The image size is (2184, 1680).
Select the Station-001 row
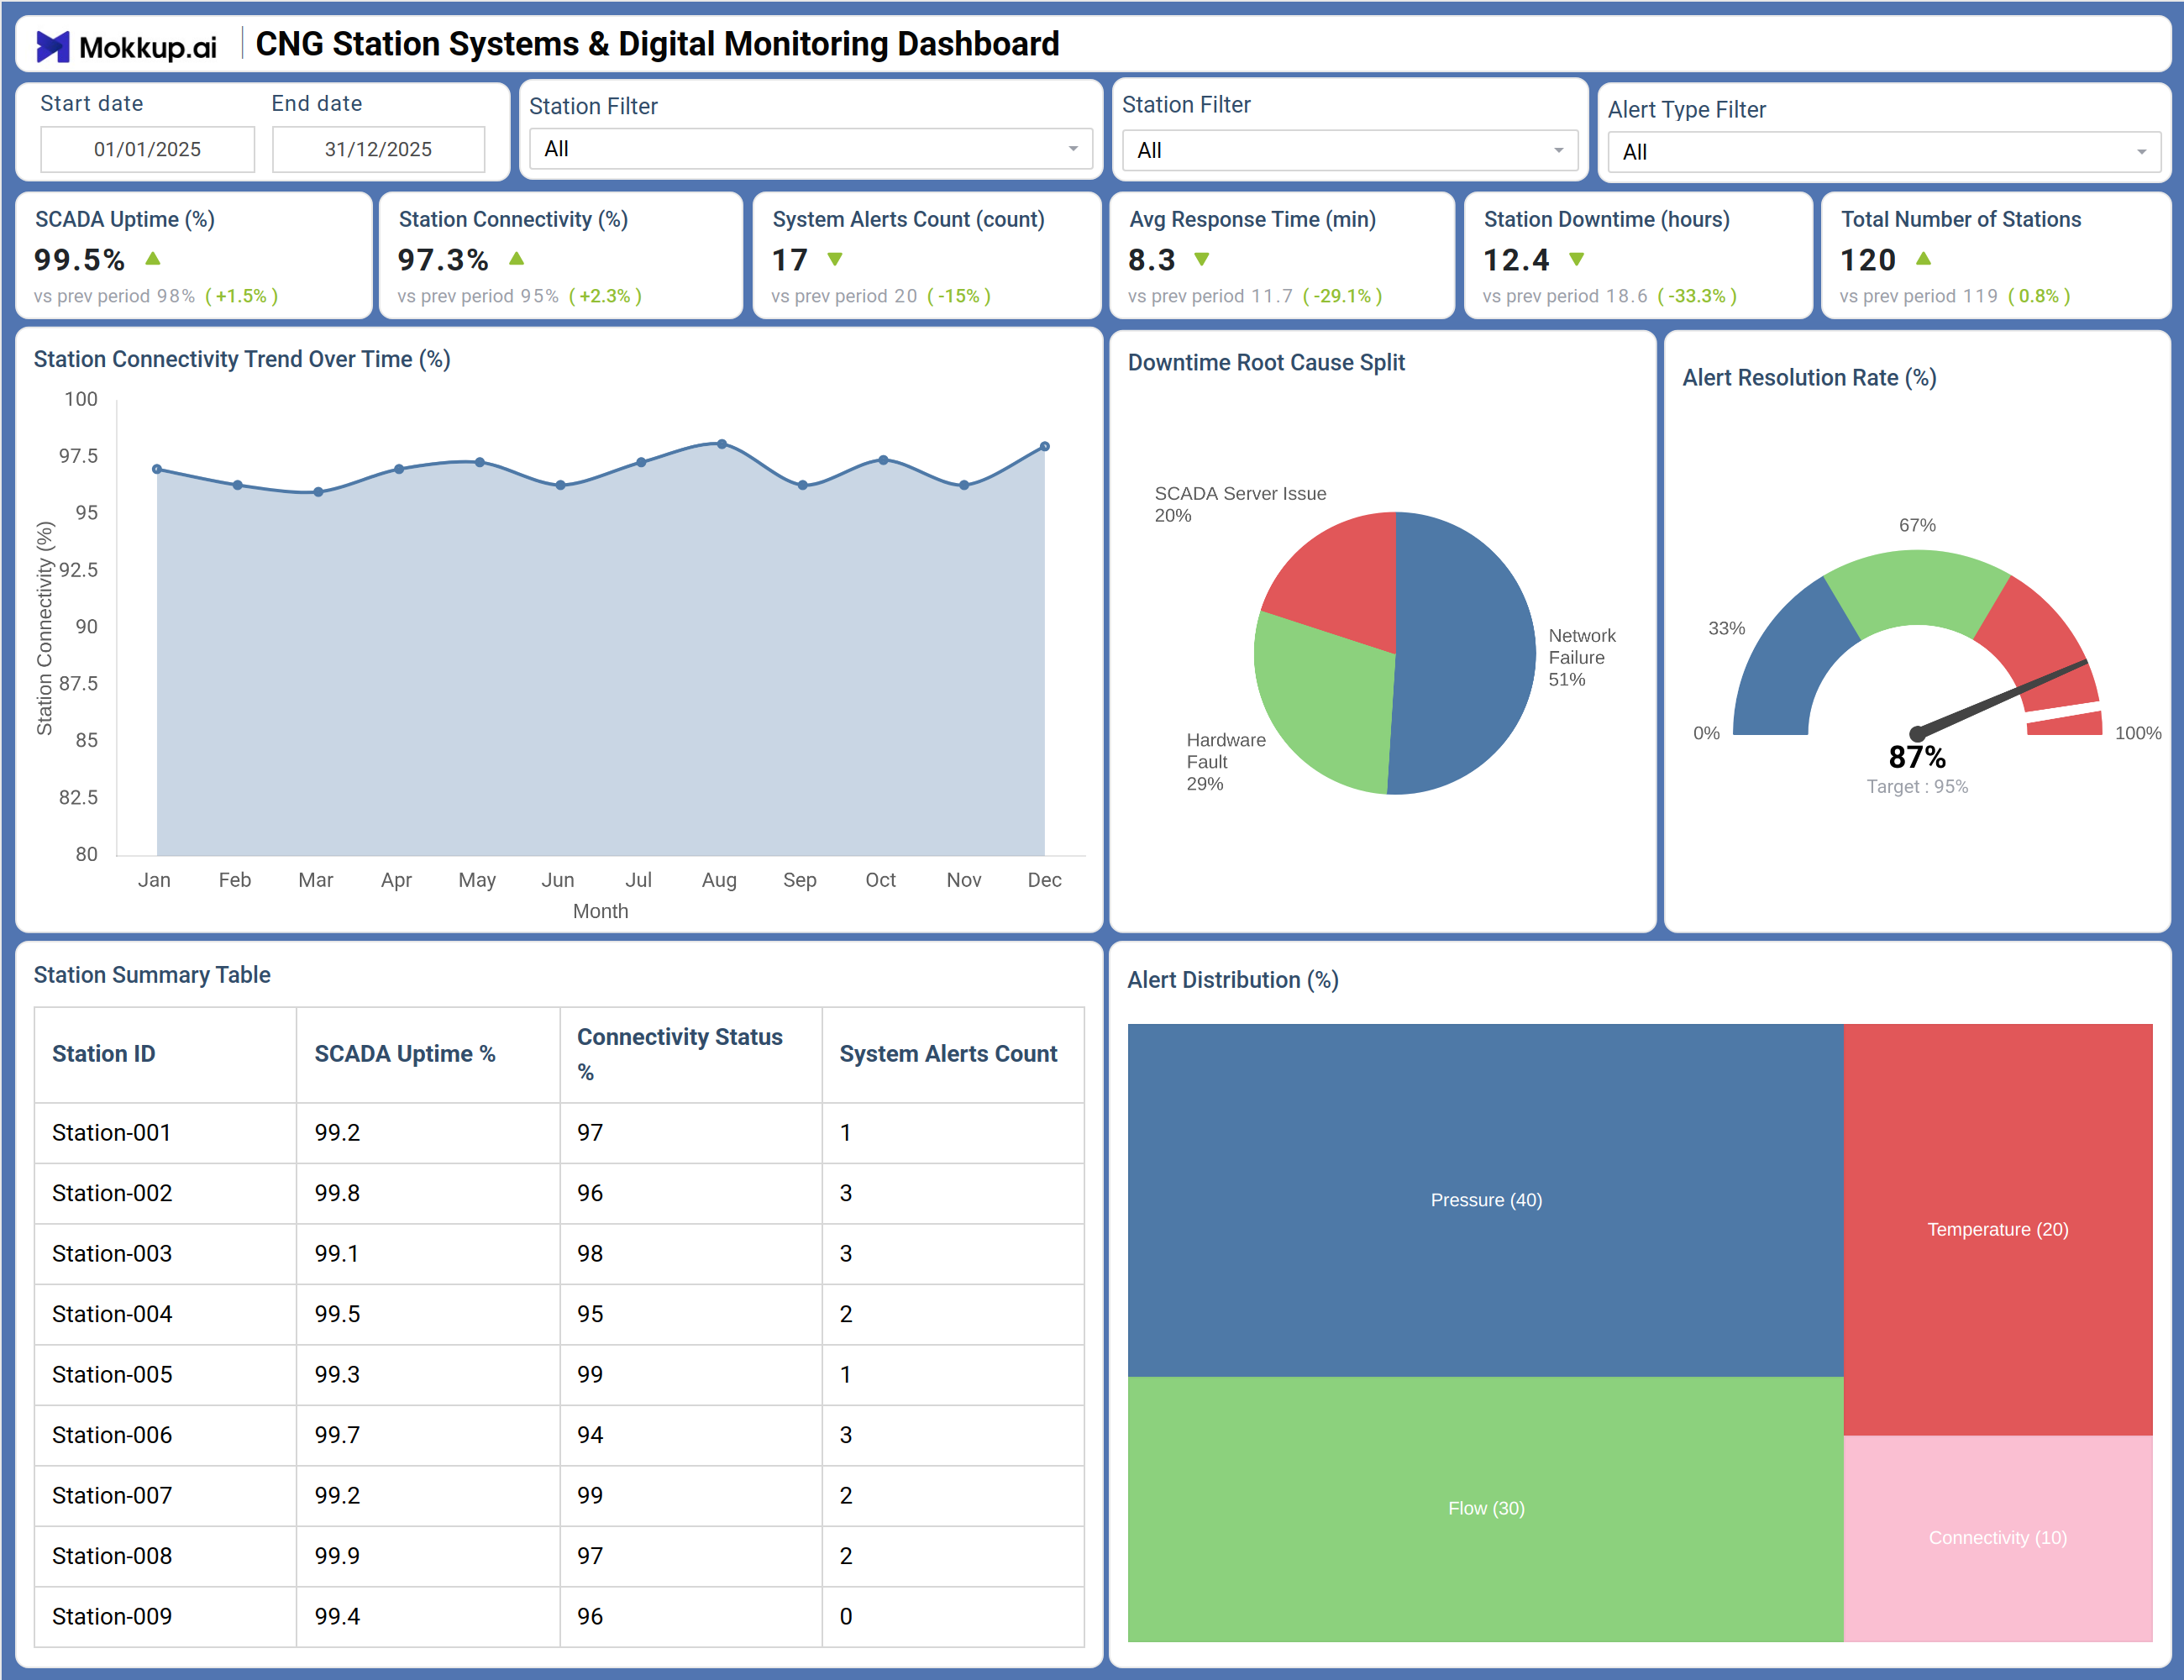pos(559,1133)
